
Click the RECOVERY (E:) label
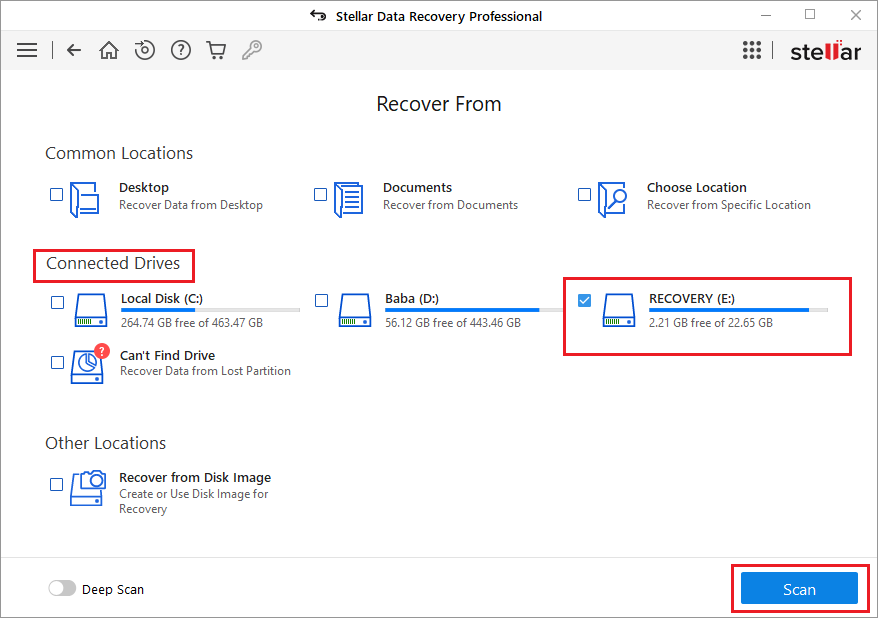[692, 298]
